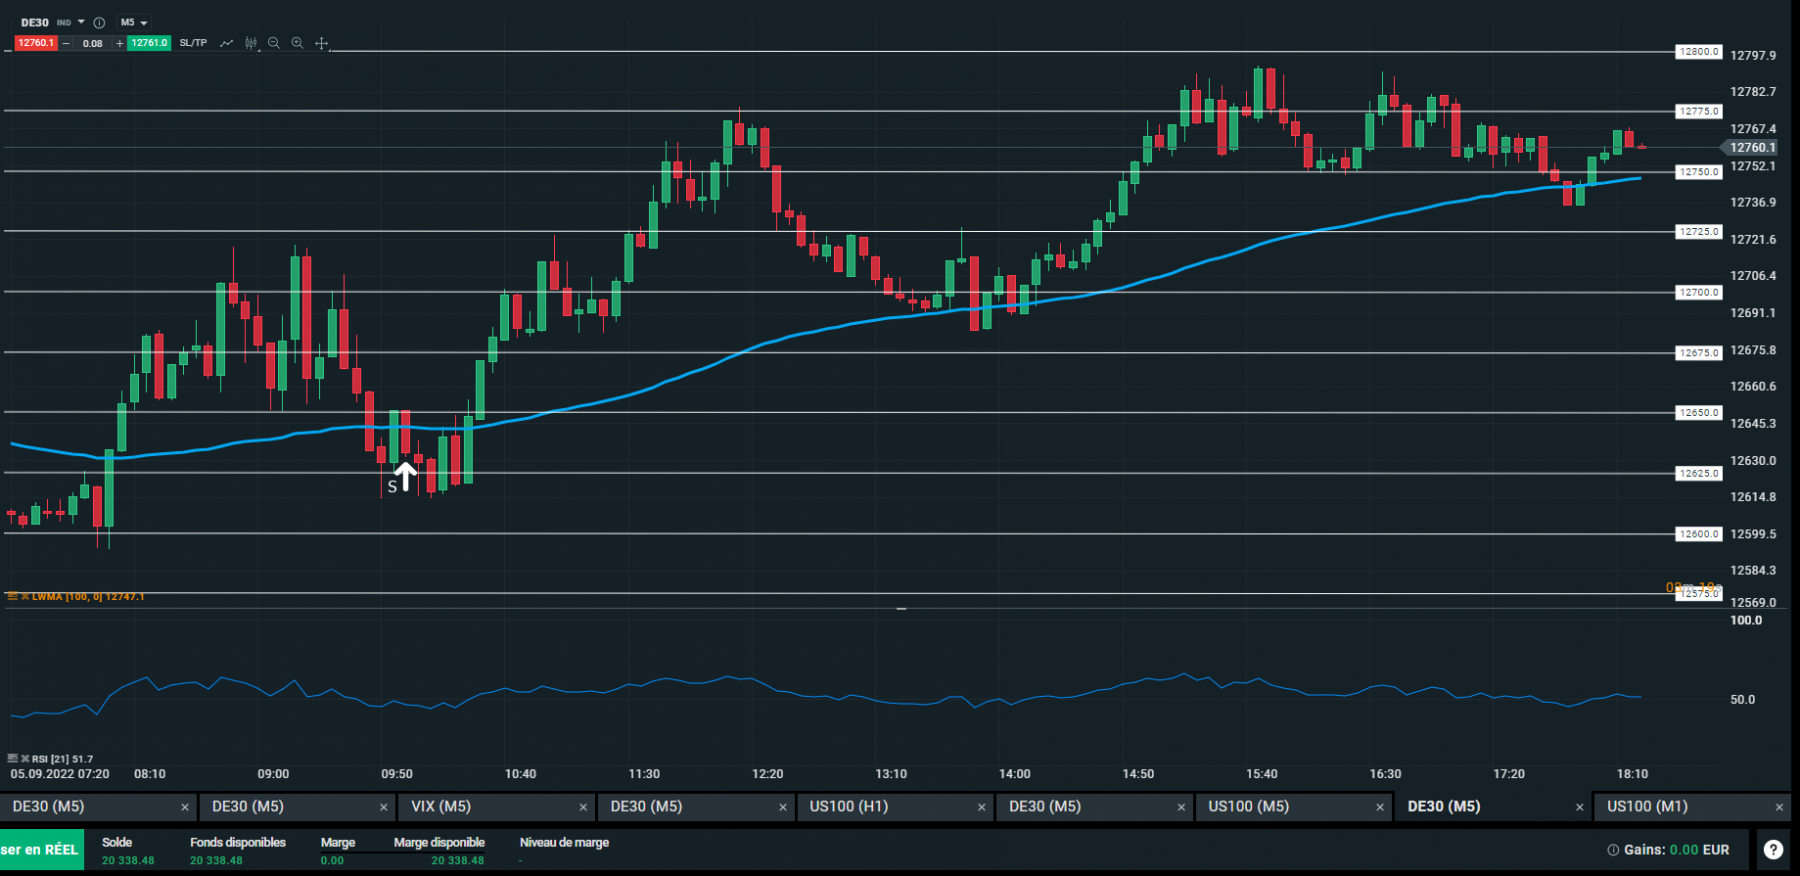Image resolution: width=1800 pixels, height=876 pixels.
Task: Remove the LWMA indicator with its X
Action: 25,596
